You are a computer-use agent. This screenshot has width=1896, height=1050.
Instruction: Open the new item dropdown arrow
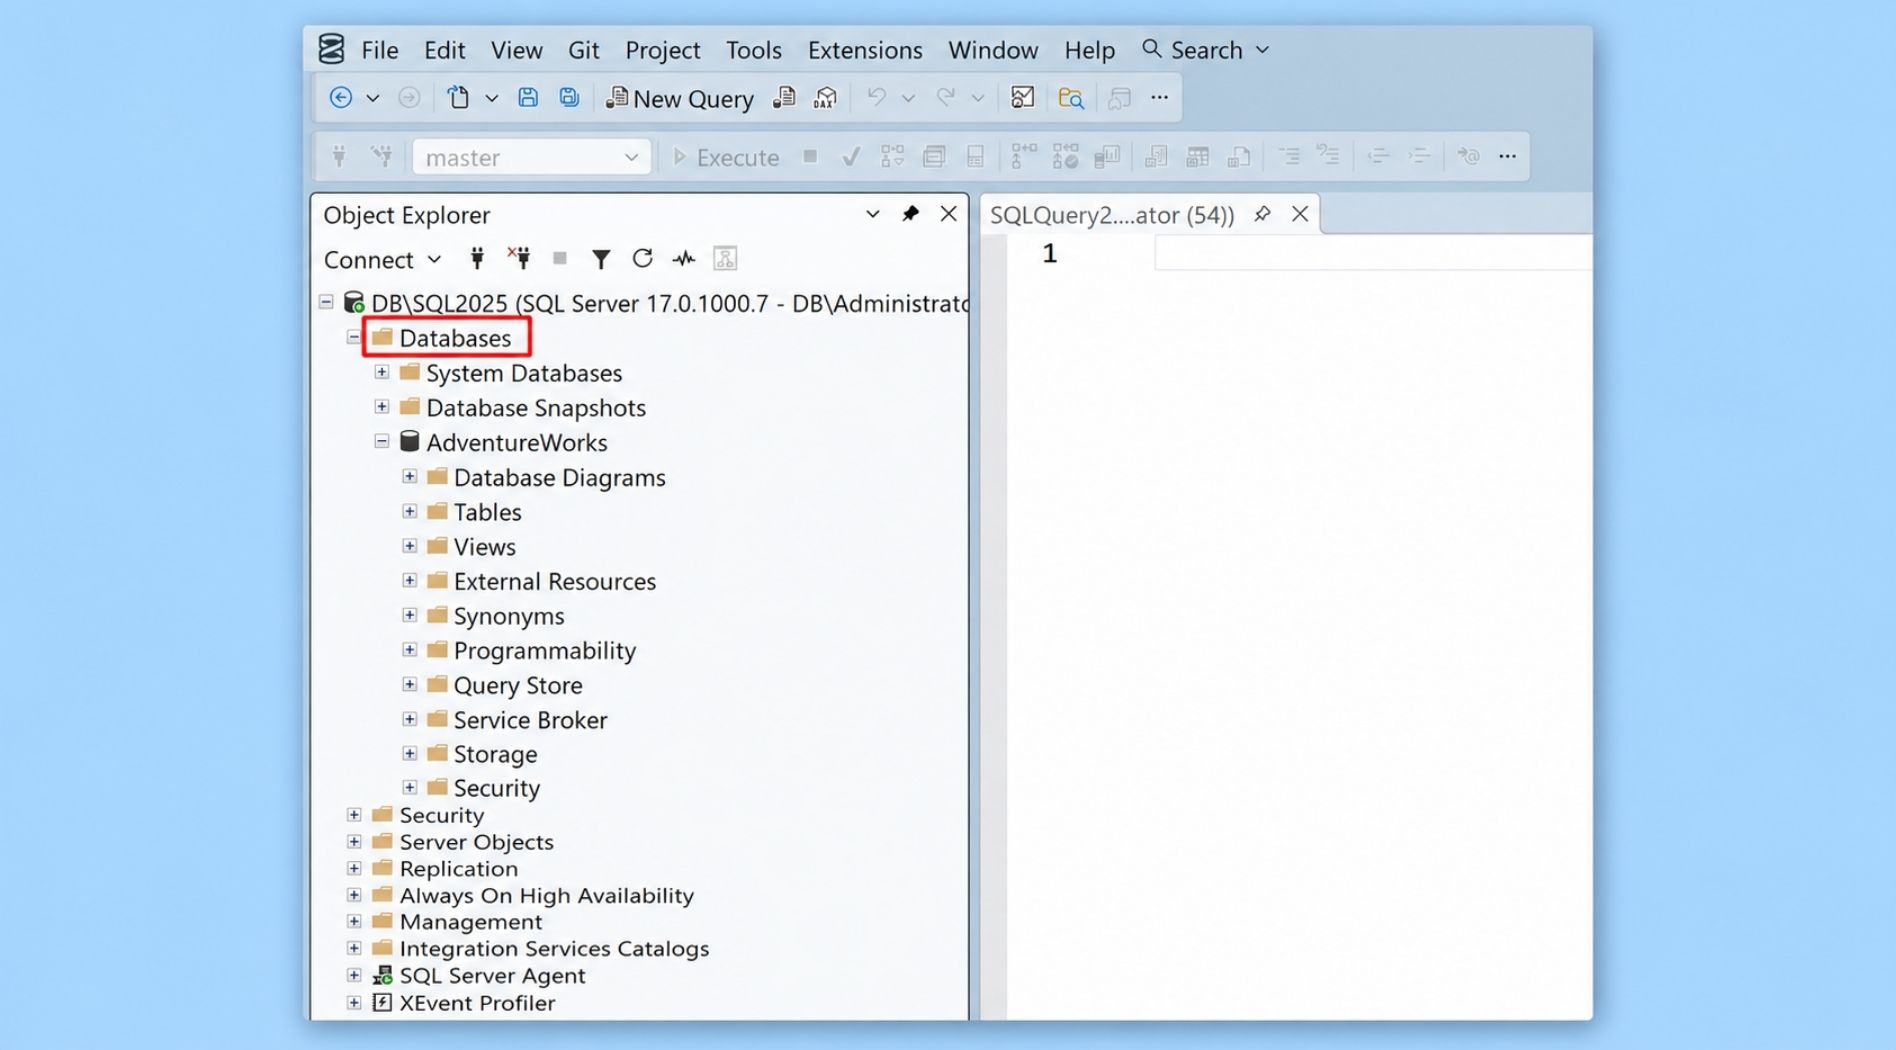click(491, 98)
